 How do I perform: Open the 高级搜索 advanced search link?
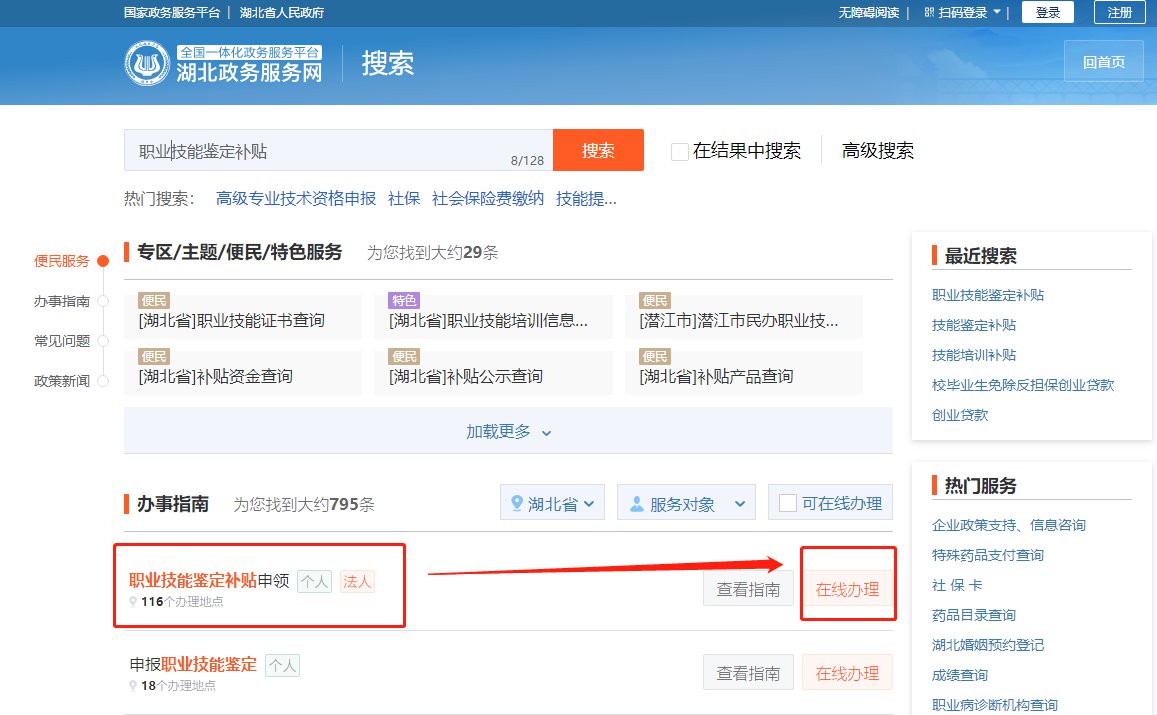point(877,151)
